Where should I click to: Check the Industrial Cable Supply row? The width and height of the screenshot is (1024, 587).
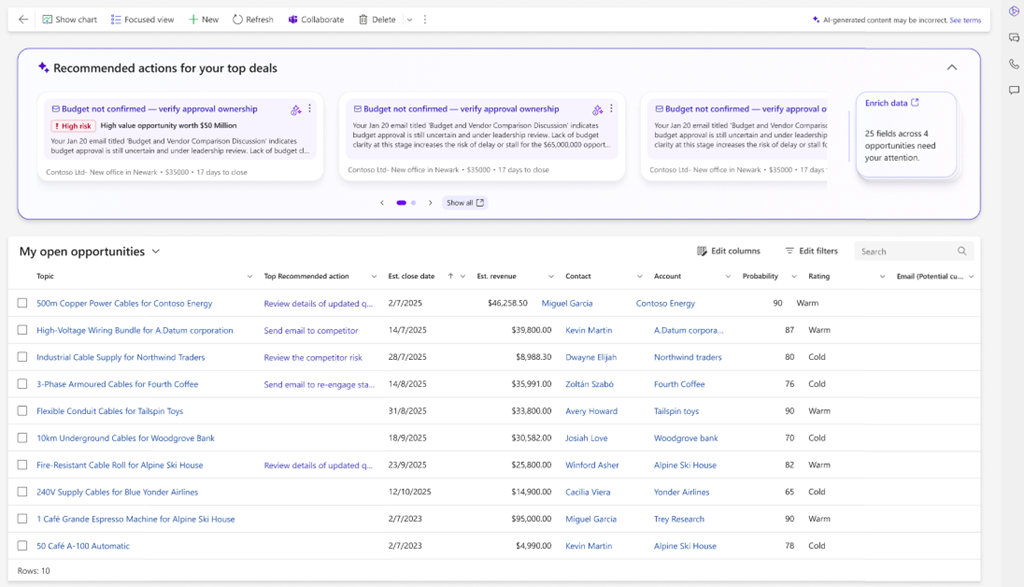tap(22, 357)
